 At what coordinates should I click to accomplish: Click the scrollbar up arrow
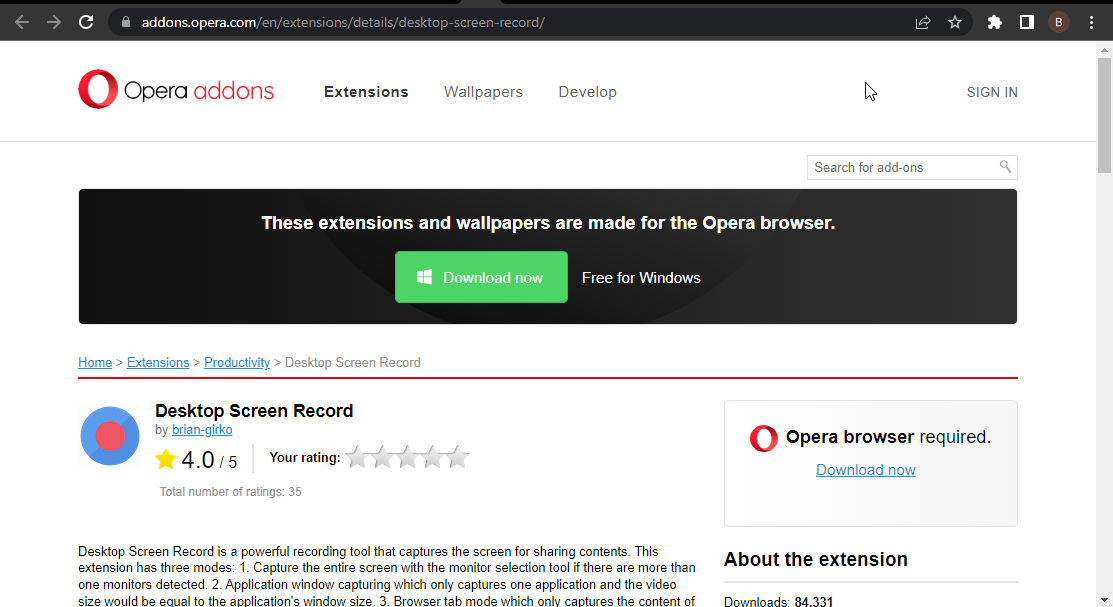tap(1104, 50)
